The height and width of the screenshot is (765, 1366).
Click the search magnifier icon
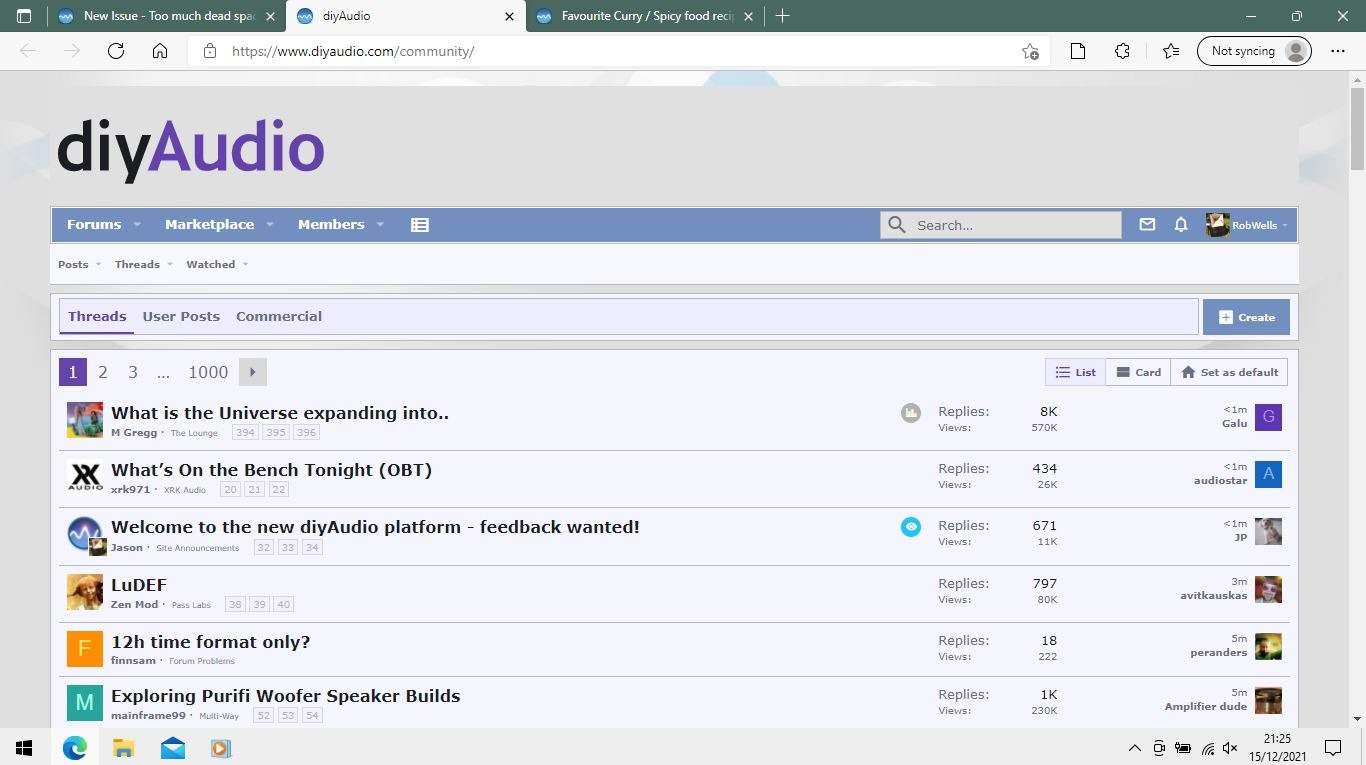tap(897, 225)
